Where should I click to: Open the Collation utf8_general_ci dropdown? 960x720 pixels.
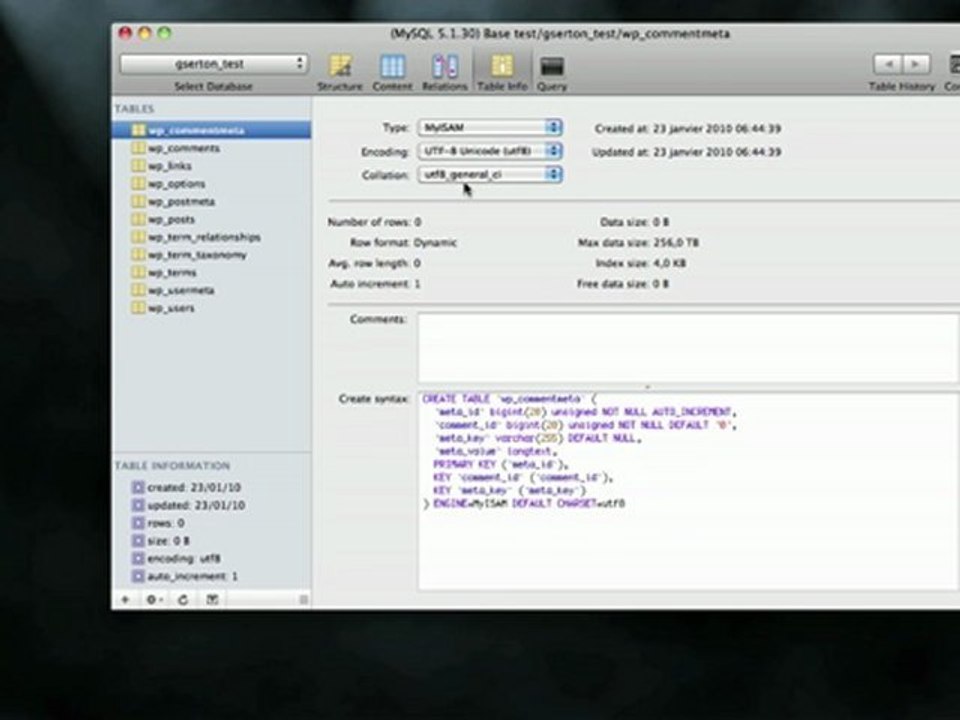point(490,174)
